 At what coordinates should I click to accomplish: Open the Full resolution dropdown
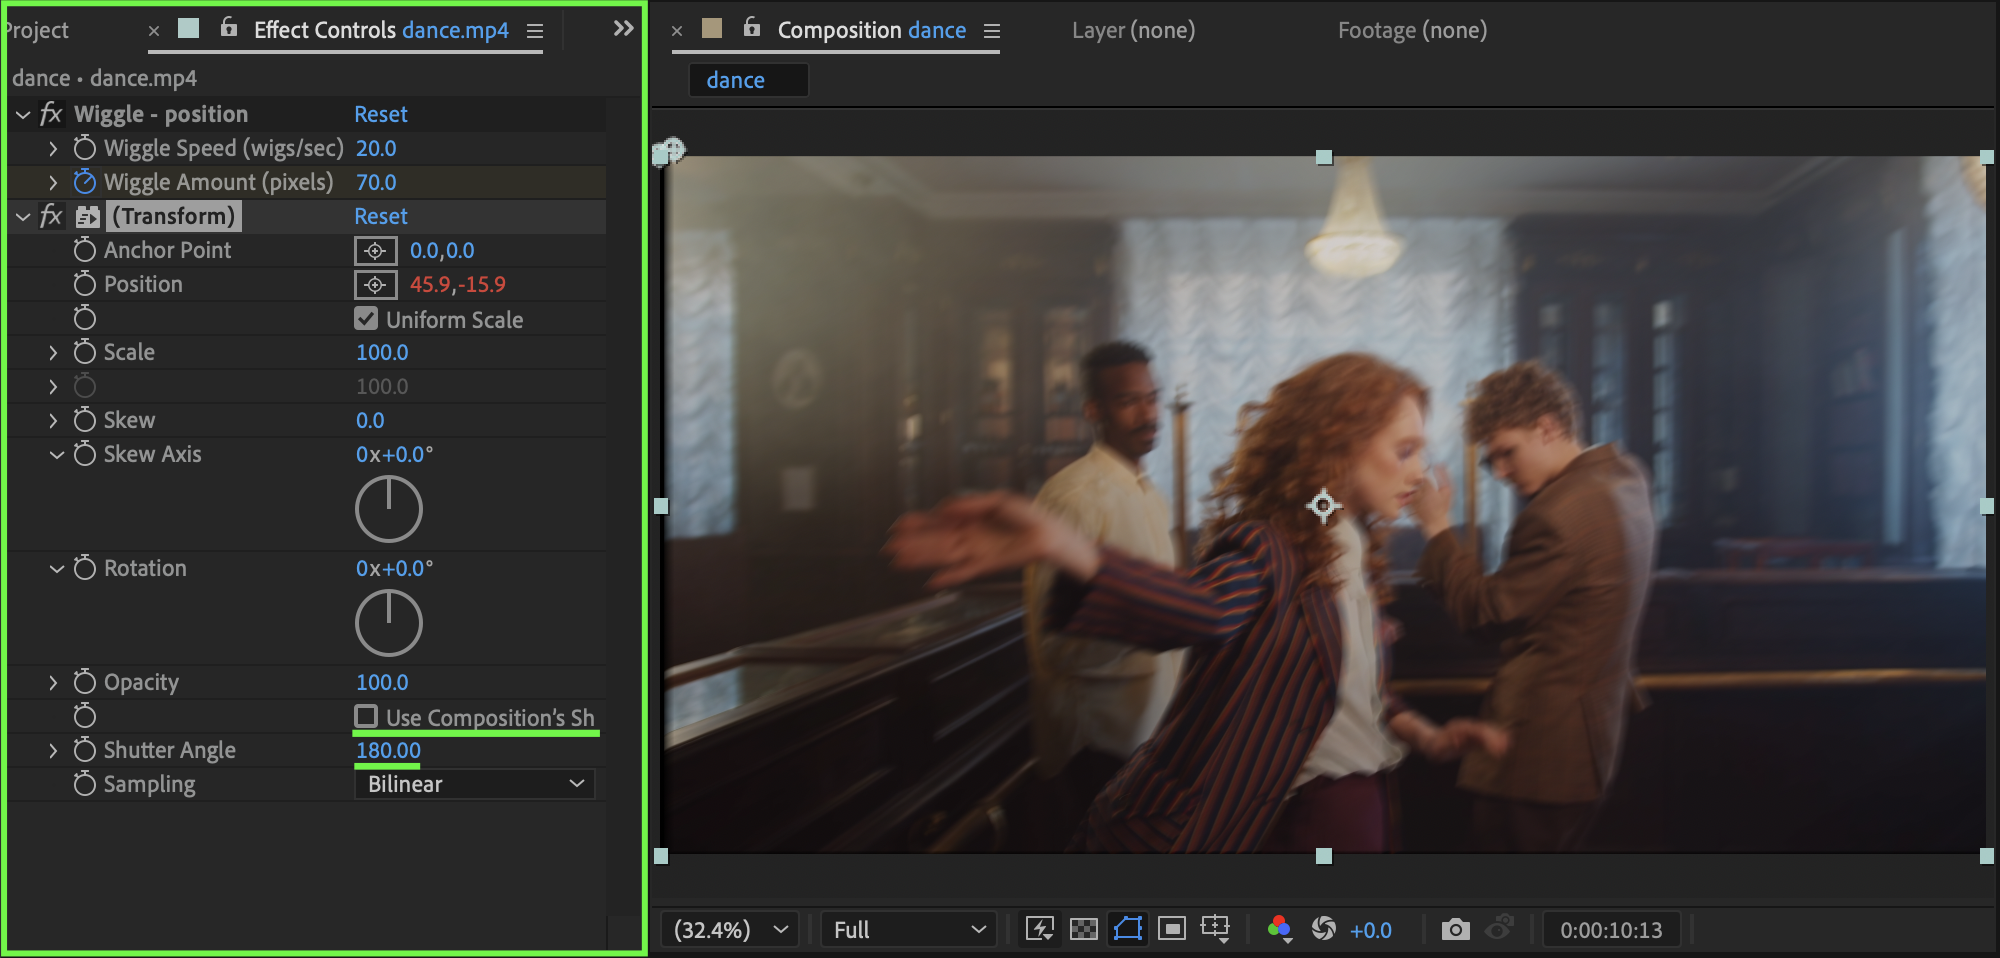908,929
